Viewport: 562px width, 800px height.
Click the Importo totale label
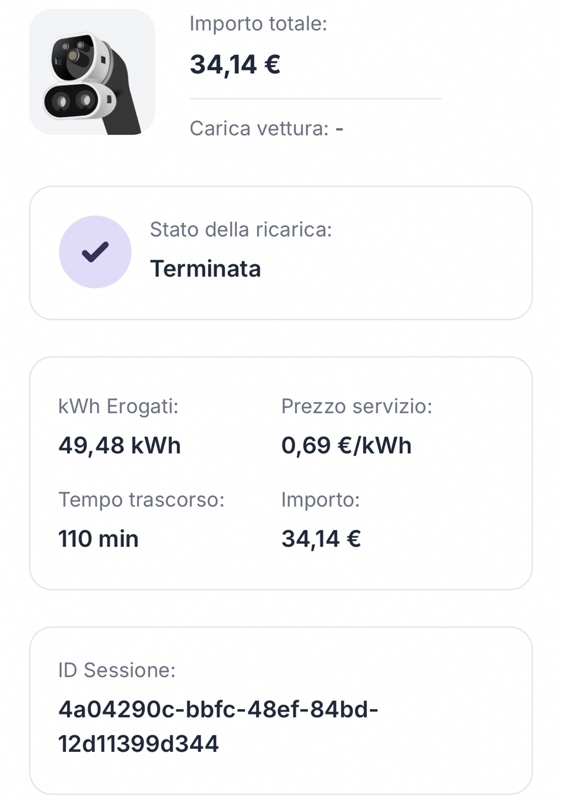click(x=258, y=24)
